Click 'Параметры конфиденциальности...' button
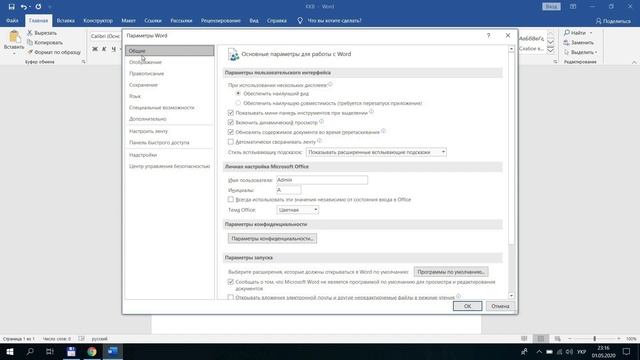 [x=272, y=238]
